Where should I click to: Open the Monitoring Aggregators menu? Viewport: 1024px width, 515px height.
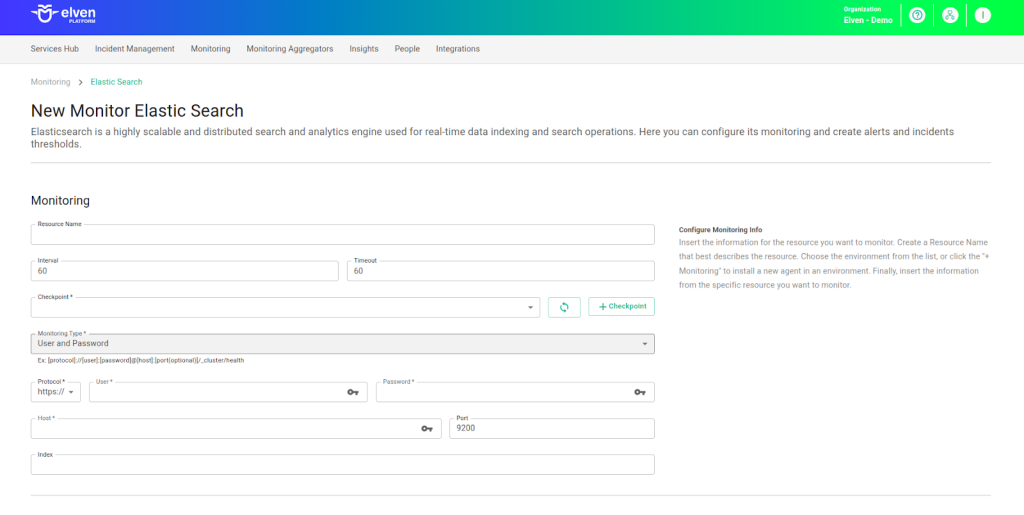(290, 49)
